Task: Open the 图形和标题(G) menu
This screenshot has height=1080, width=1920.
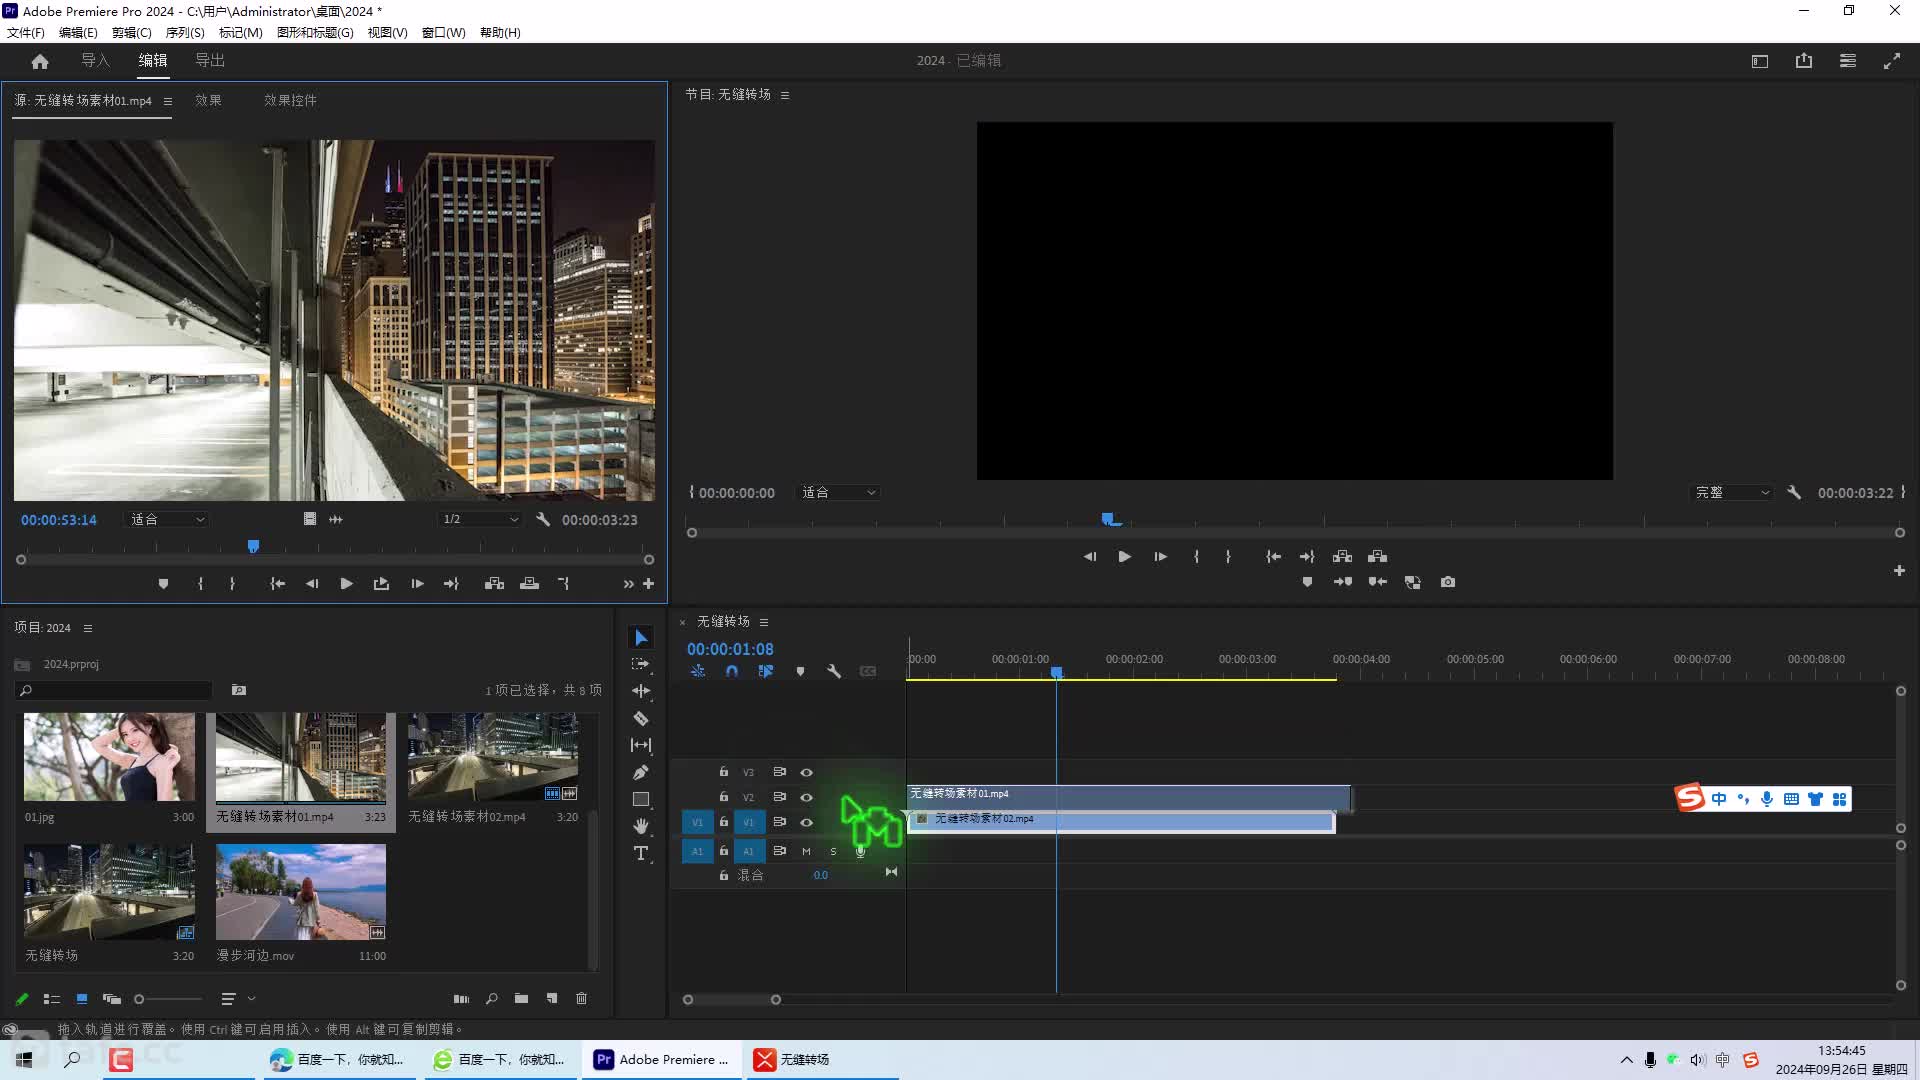Action: tap(315, 32)
